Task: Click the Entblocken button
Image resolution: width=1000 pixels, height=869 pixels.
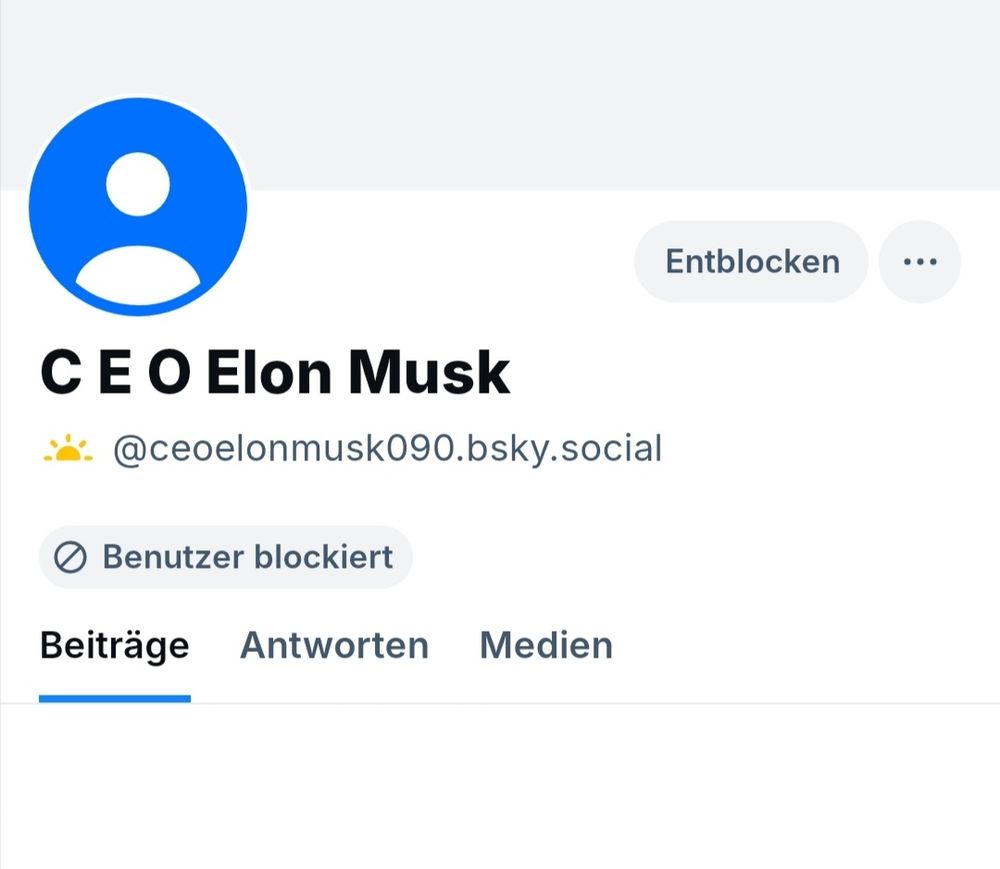Action: [751, 261]
